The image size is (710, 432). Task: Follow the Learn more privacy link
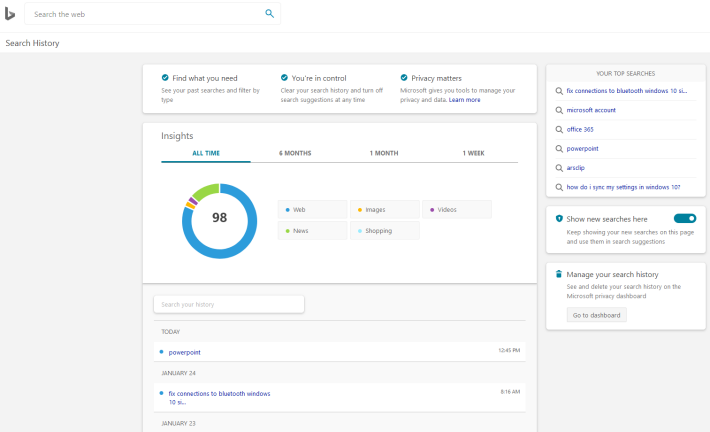[x=465, y=100]
